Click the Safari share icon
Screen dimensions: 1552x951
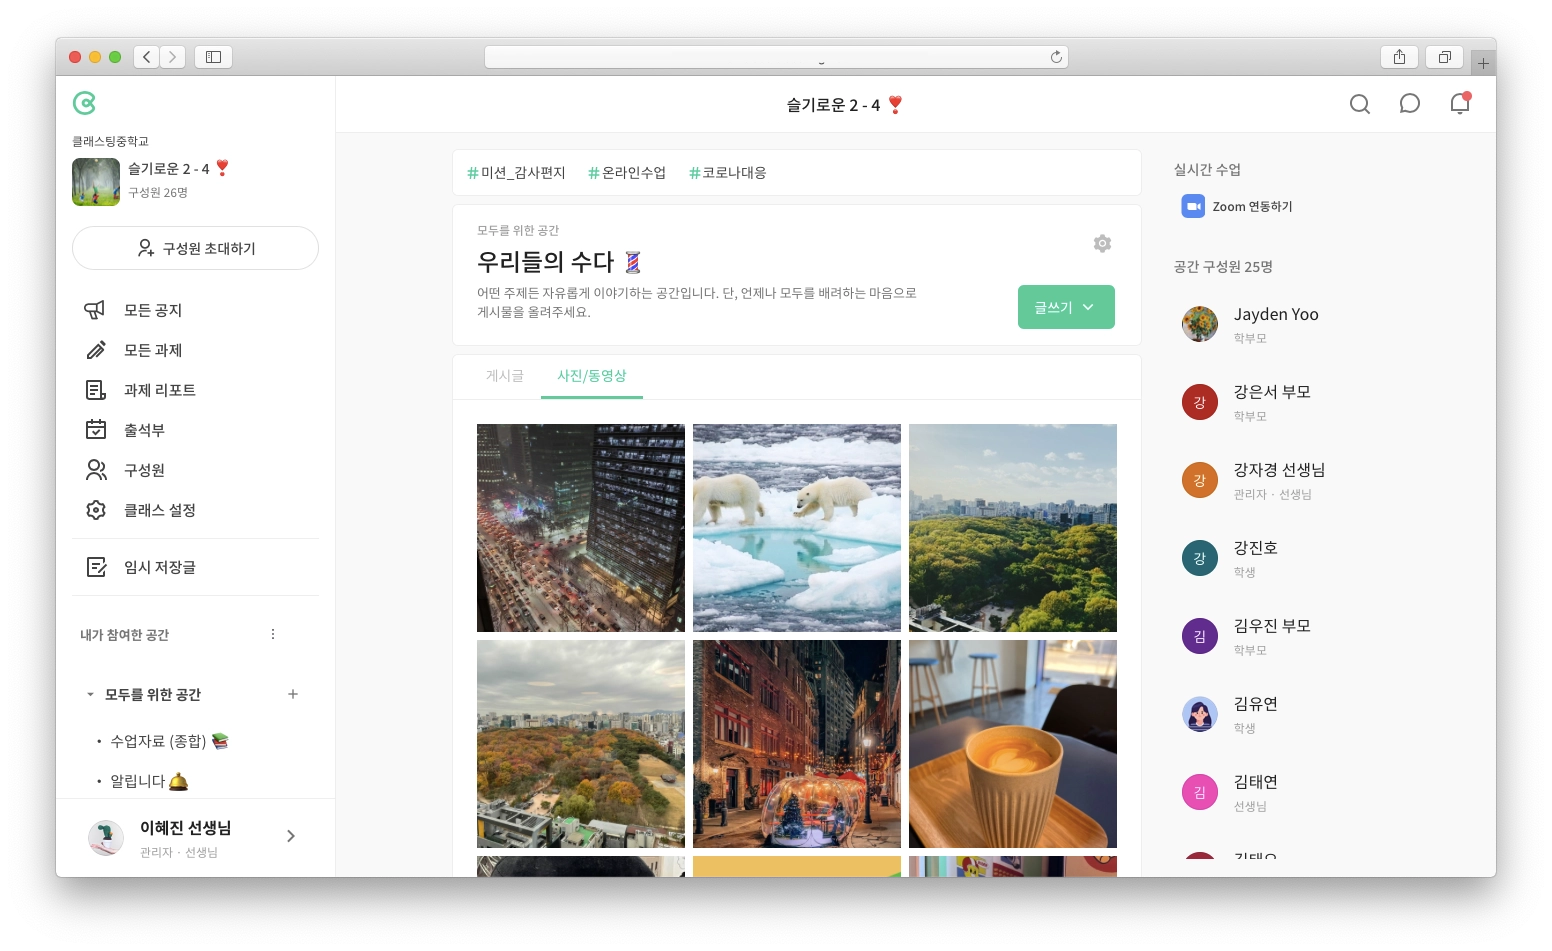(1399, 57)
